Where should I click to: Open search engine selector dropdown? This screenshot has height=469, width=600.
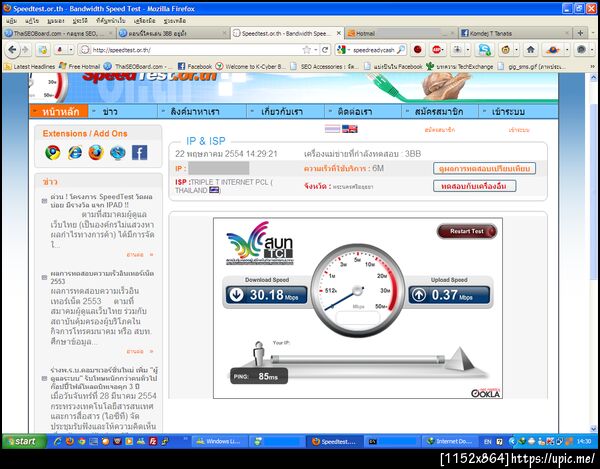tap(344, 50)
